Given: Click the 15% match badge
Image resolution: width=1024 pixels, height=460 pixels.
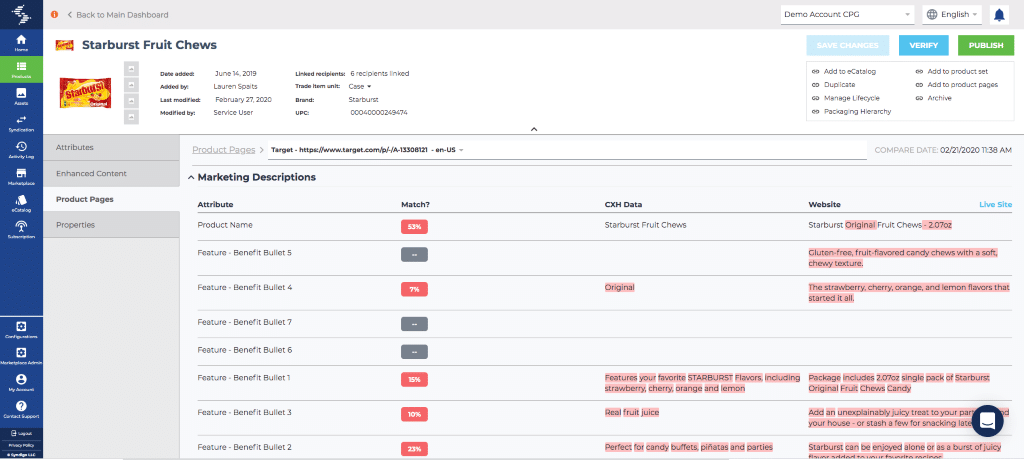Looking at the screenshot, I should (x=414, y=379).
